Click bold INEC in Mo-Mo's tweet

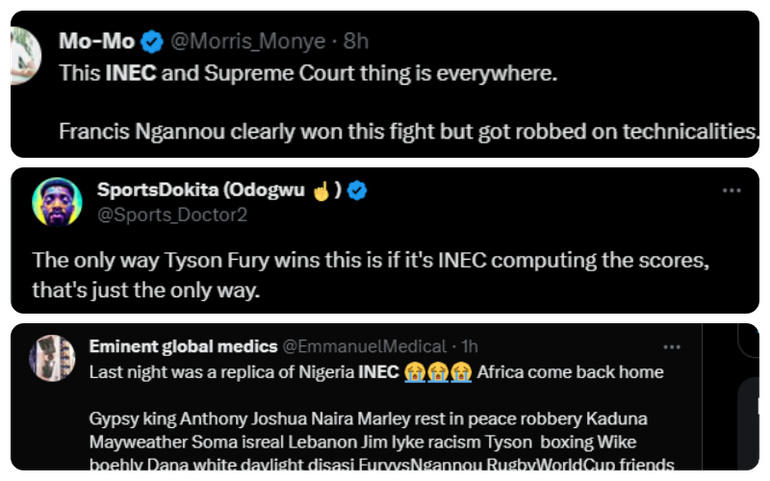pyautogui.click(x=130, y=74)
